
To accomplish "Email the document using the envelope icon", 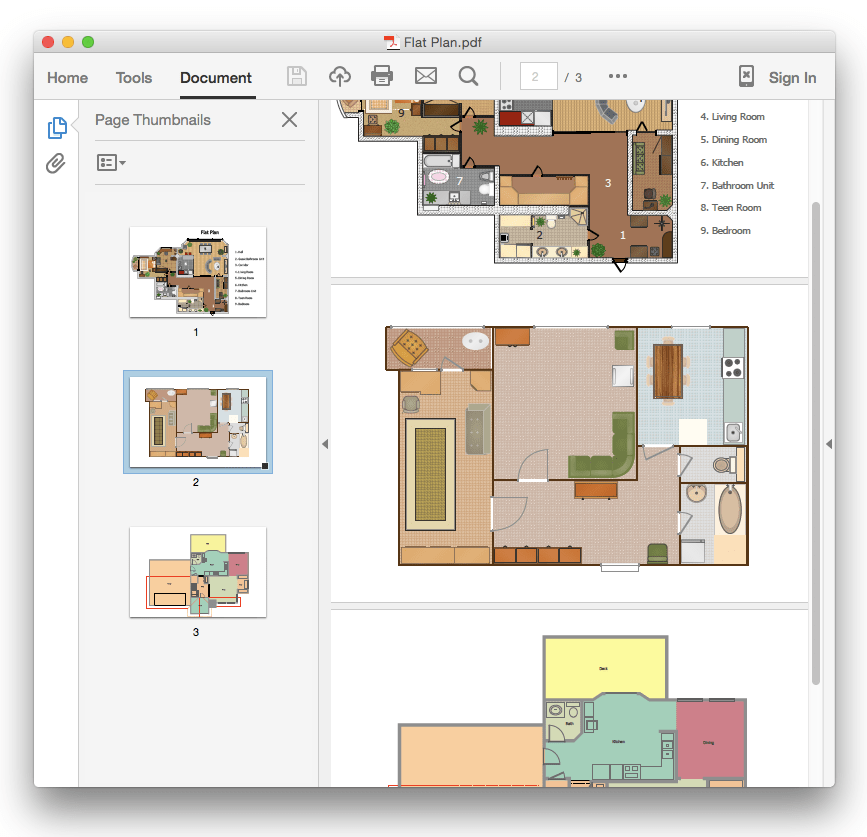I will (425, 76).
